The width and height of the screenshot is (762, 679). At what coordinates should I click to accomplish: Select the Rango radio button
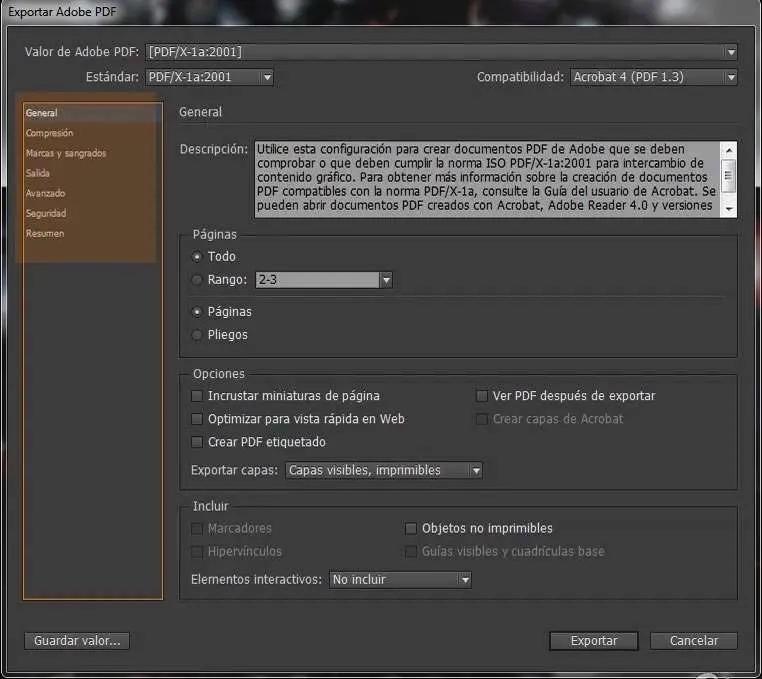pos(197,280)
